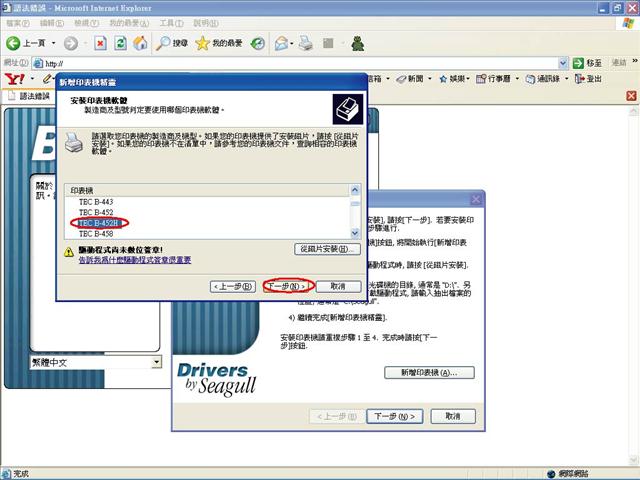Screen dimensions: 640x480
Task: Select TEC B-458 in the printer list
Action: 96,234
